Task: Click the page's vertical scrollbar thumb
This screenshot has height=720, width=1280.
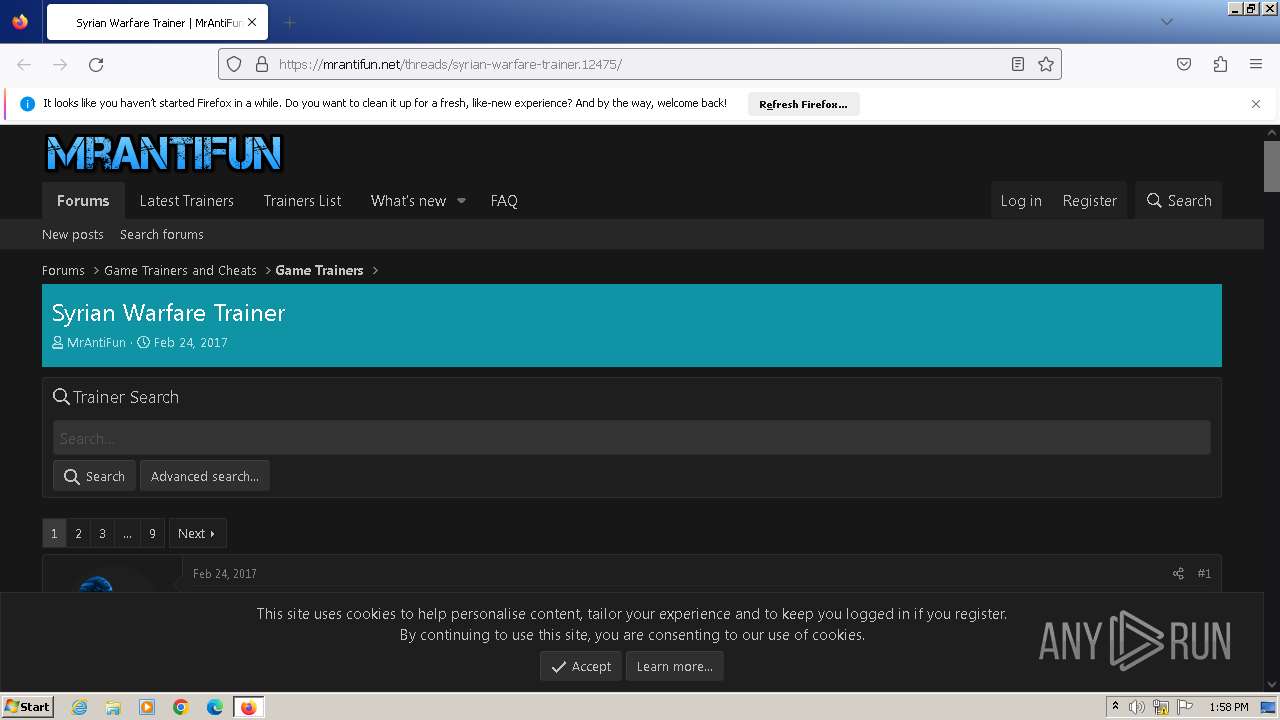Action: coord(1272,165)
